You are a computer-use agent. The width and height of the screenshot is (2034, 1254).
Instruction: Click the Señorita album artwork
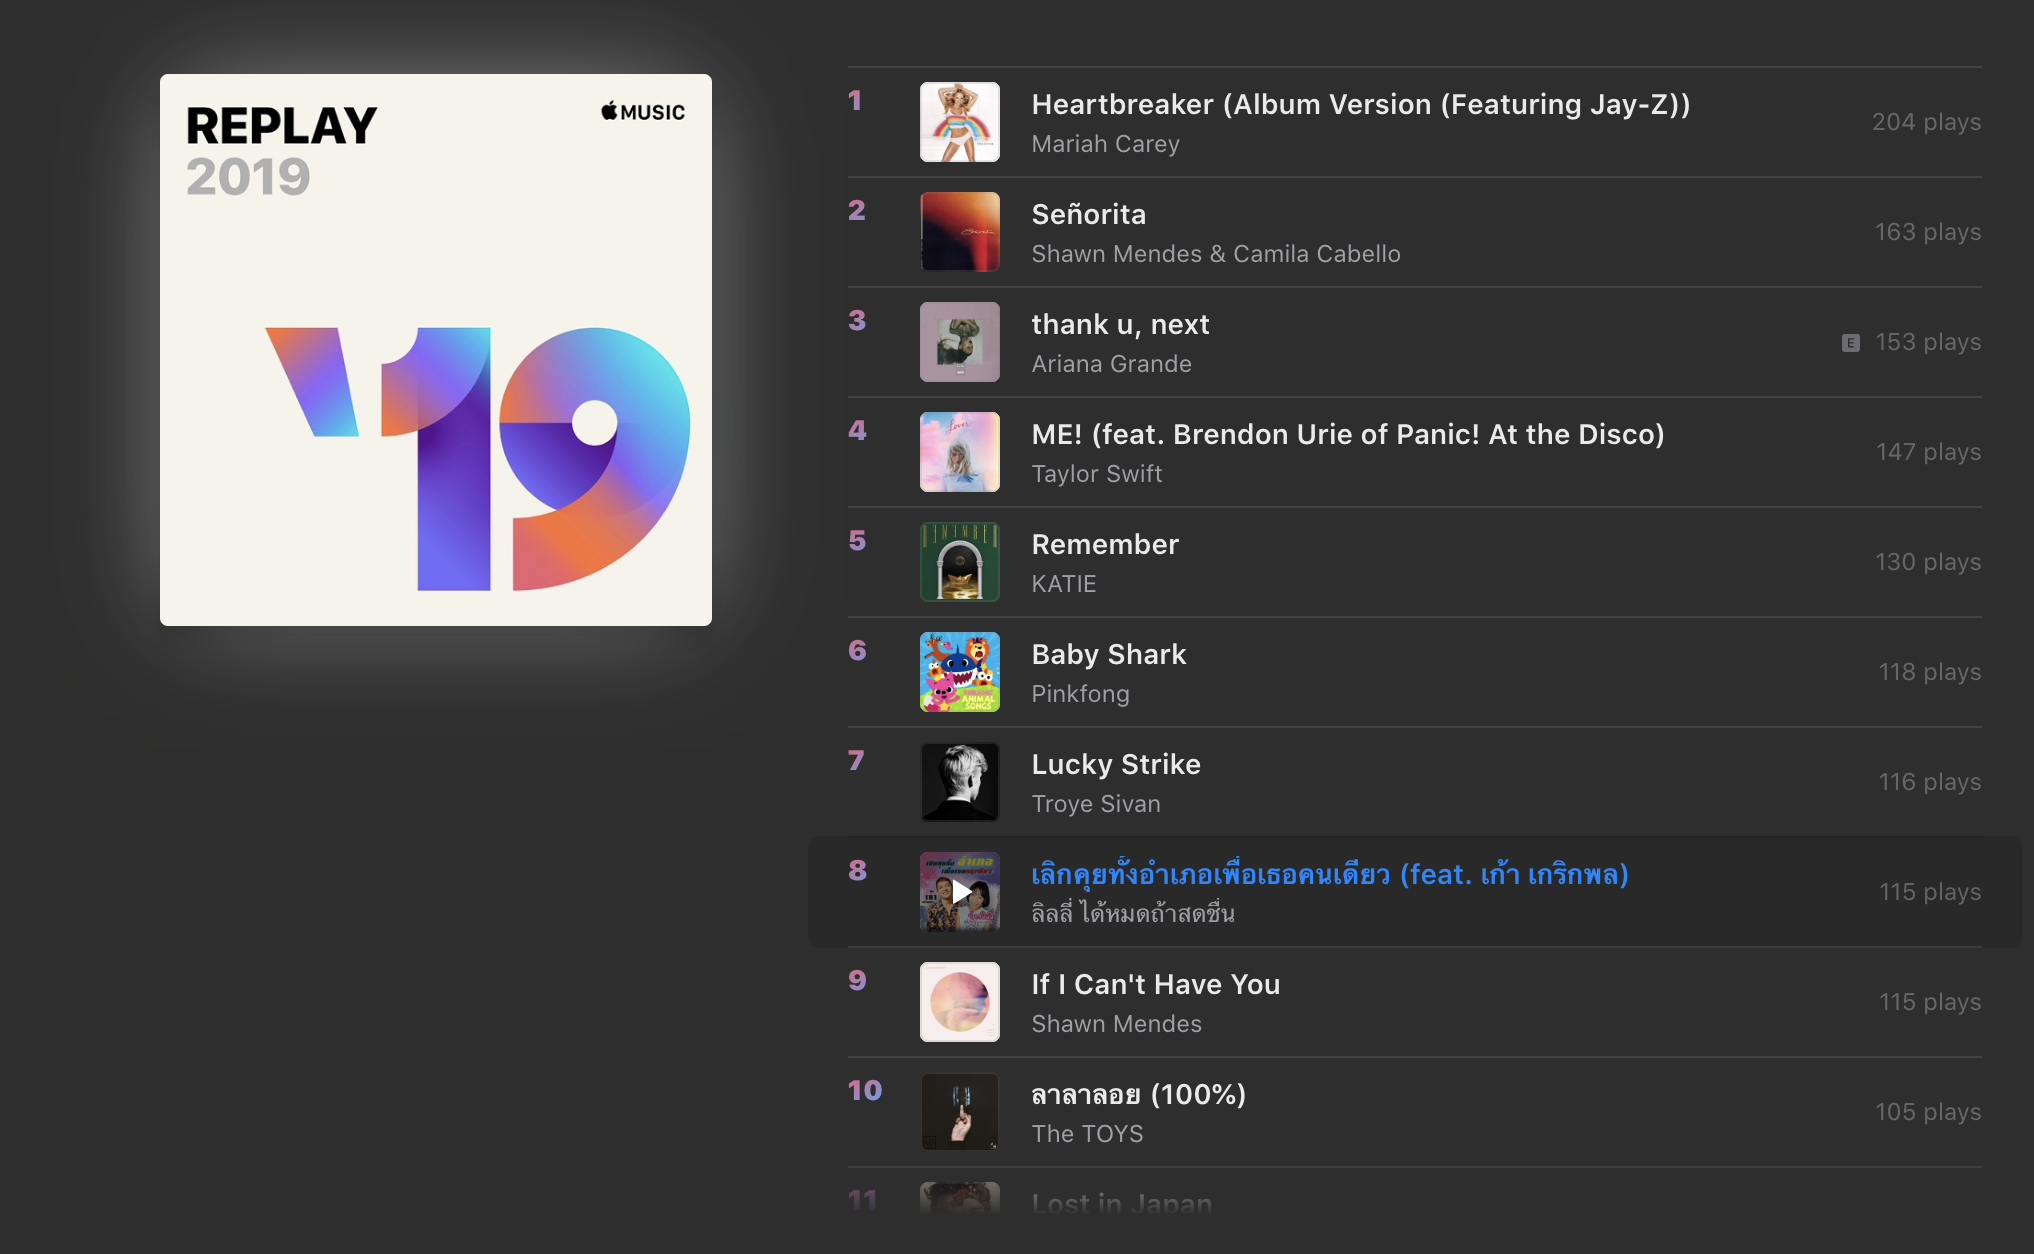coord(959,232)
